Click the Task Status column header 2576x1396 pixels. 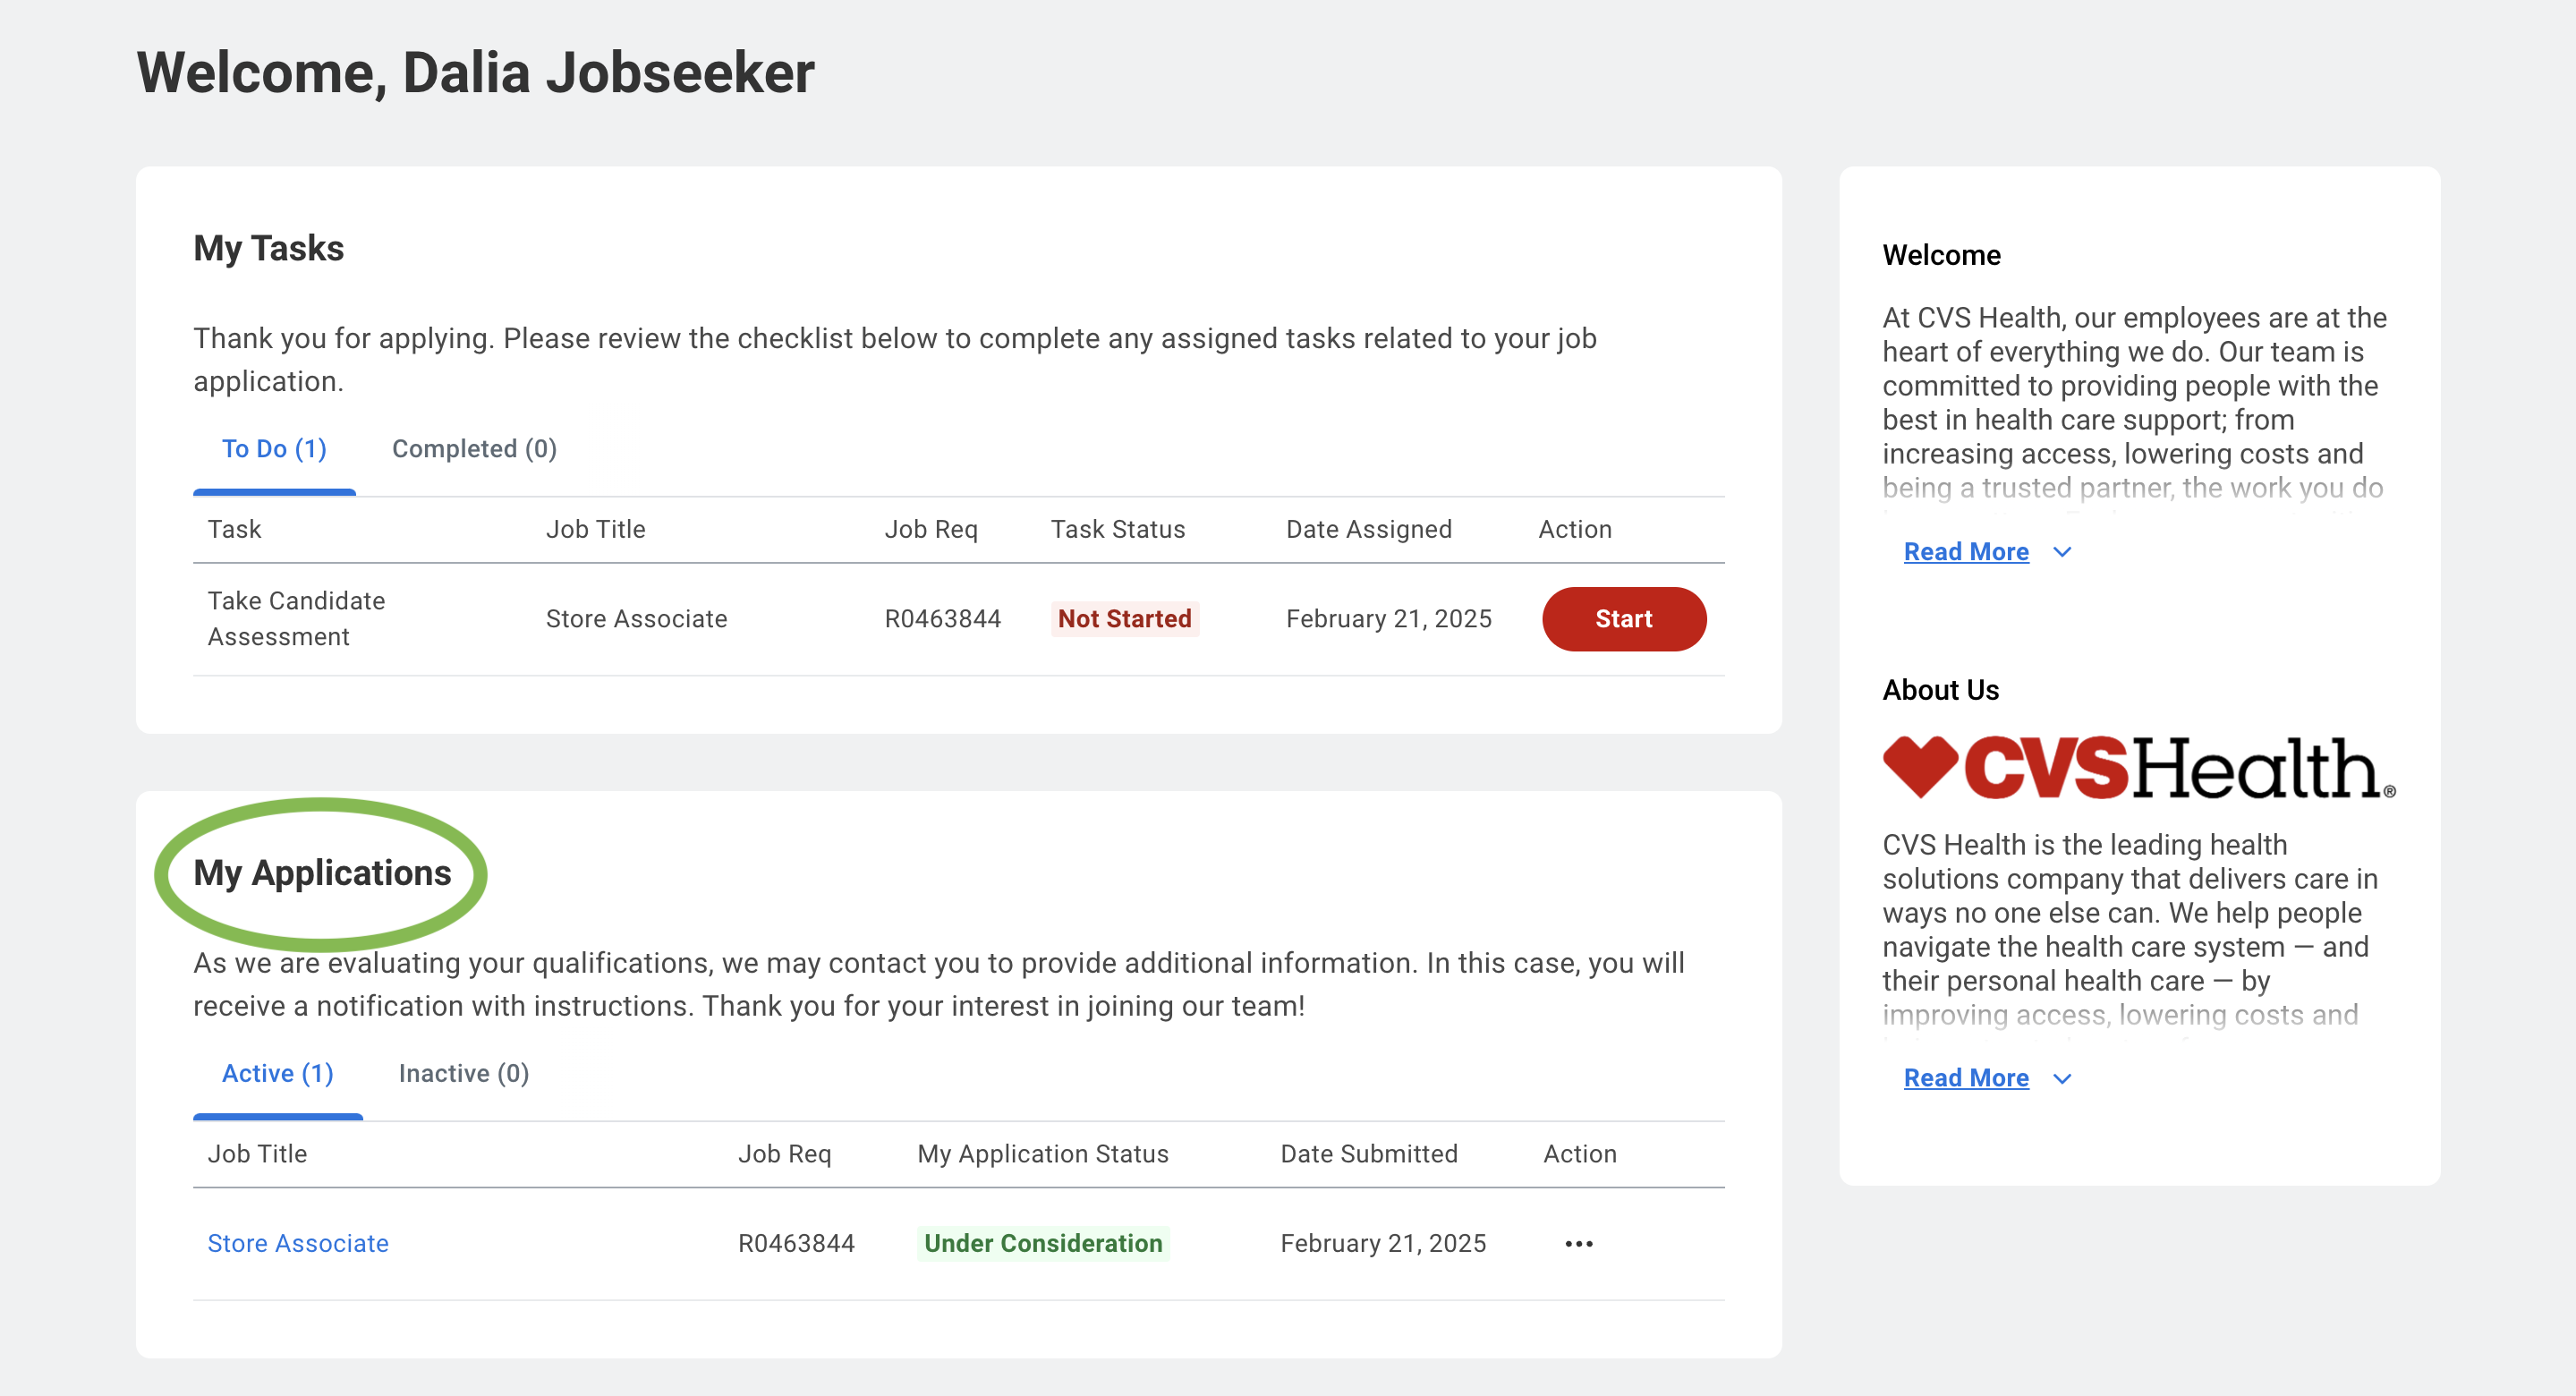[x=1117, y=529]
